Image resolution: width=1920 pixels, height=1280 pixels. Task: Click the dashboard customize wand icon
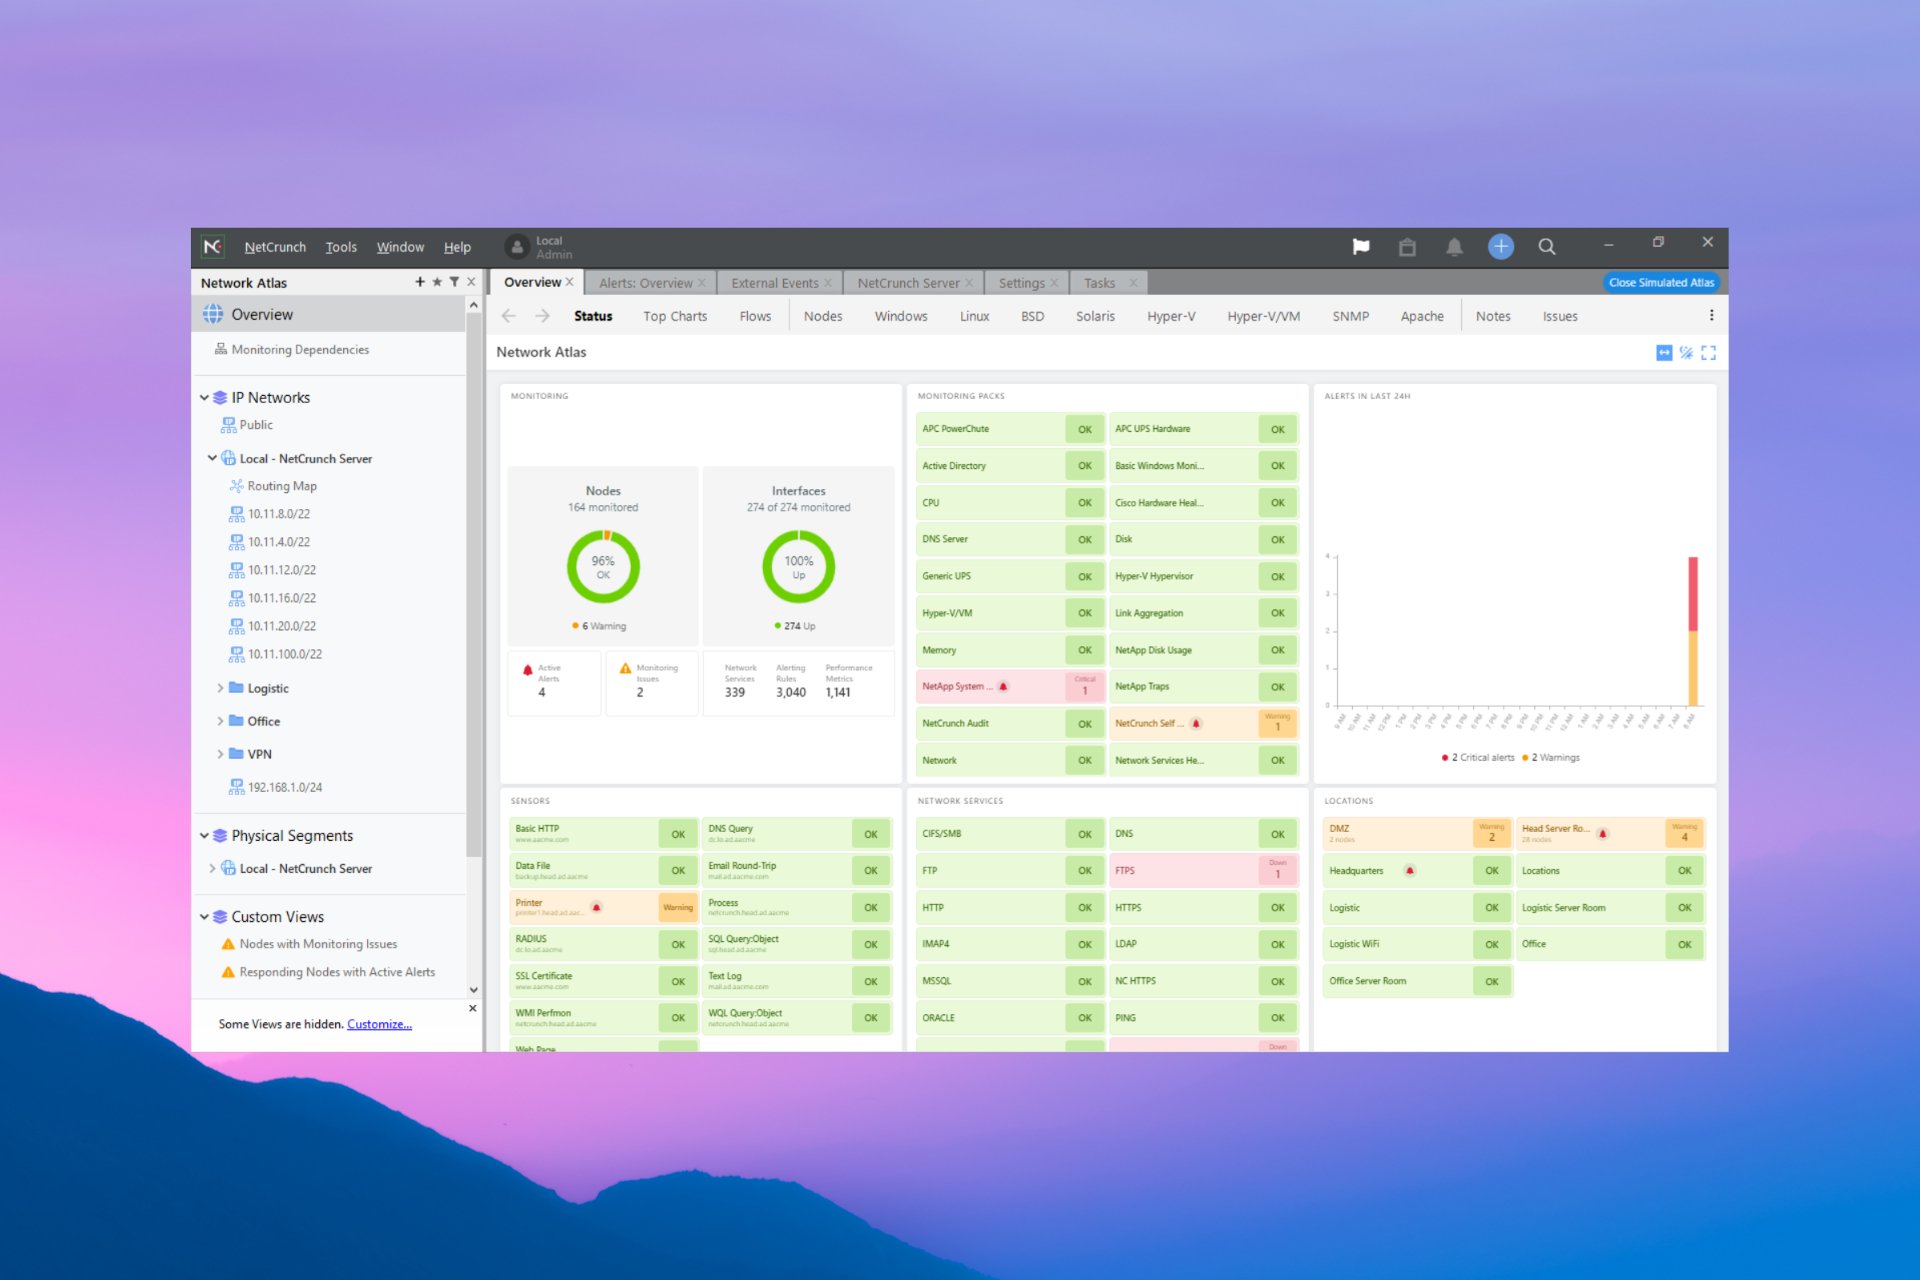[1686, 352]
